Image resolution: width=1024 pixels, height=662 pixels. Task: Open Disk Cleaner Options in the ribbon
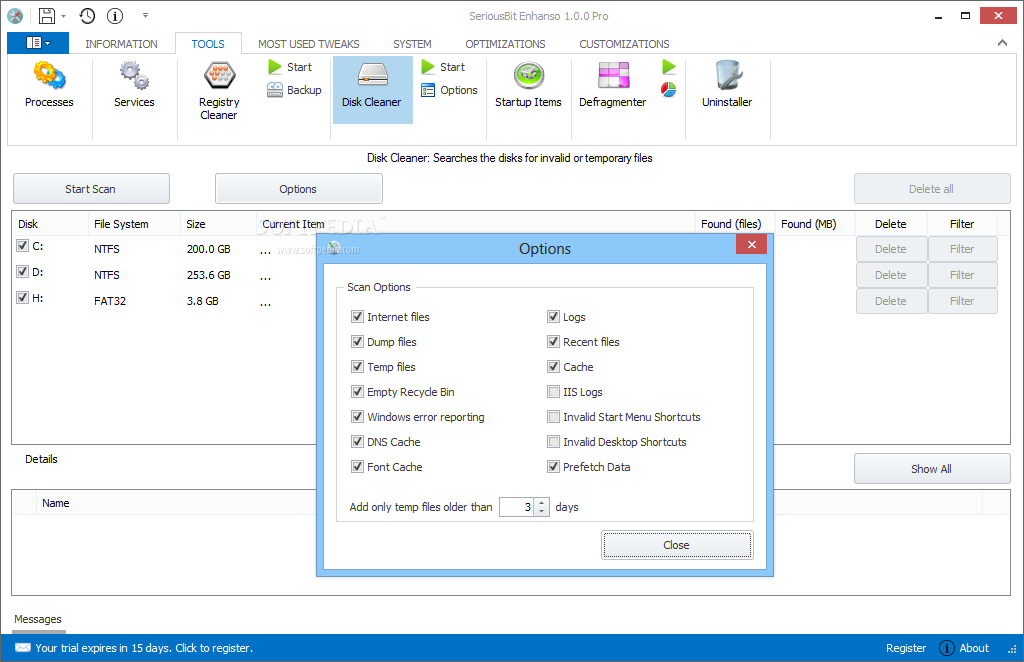click(449, 90)
